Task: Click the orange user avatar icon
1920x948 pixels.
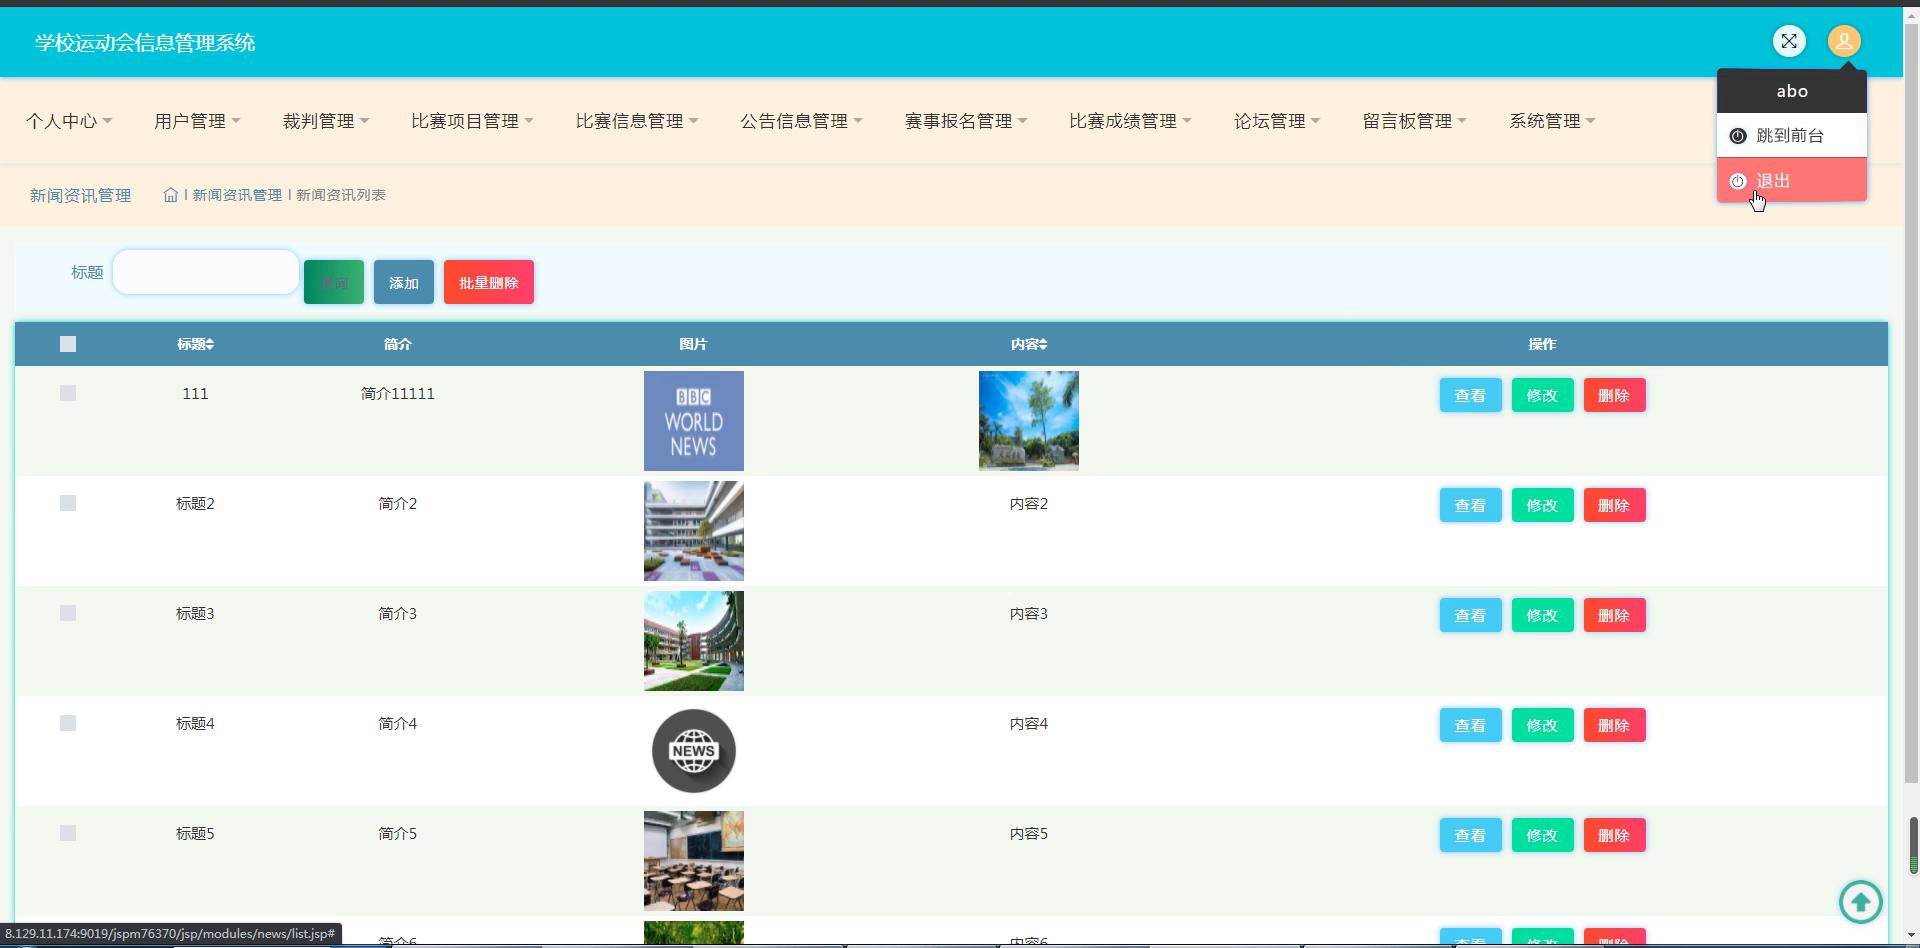Action: click(1844, 41)
